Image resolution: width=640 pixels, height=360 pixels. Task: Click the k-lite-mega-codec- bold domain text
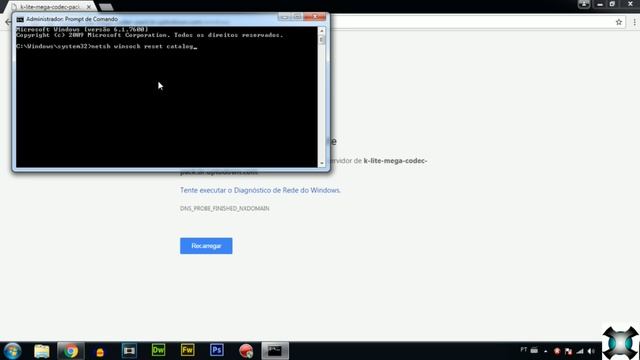point(395,161)
